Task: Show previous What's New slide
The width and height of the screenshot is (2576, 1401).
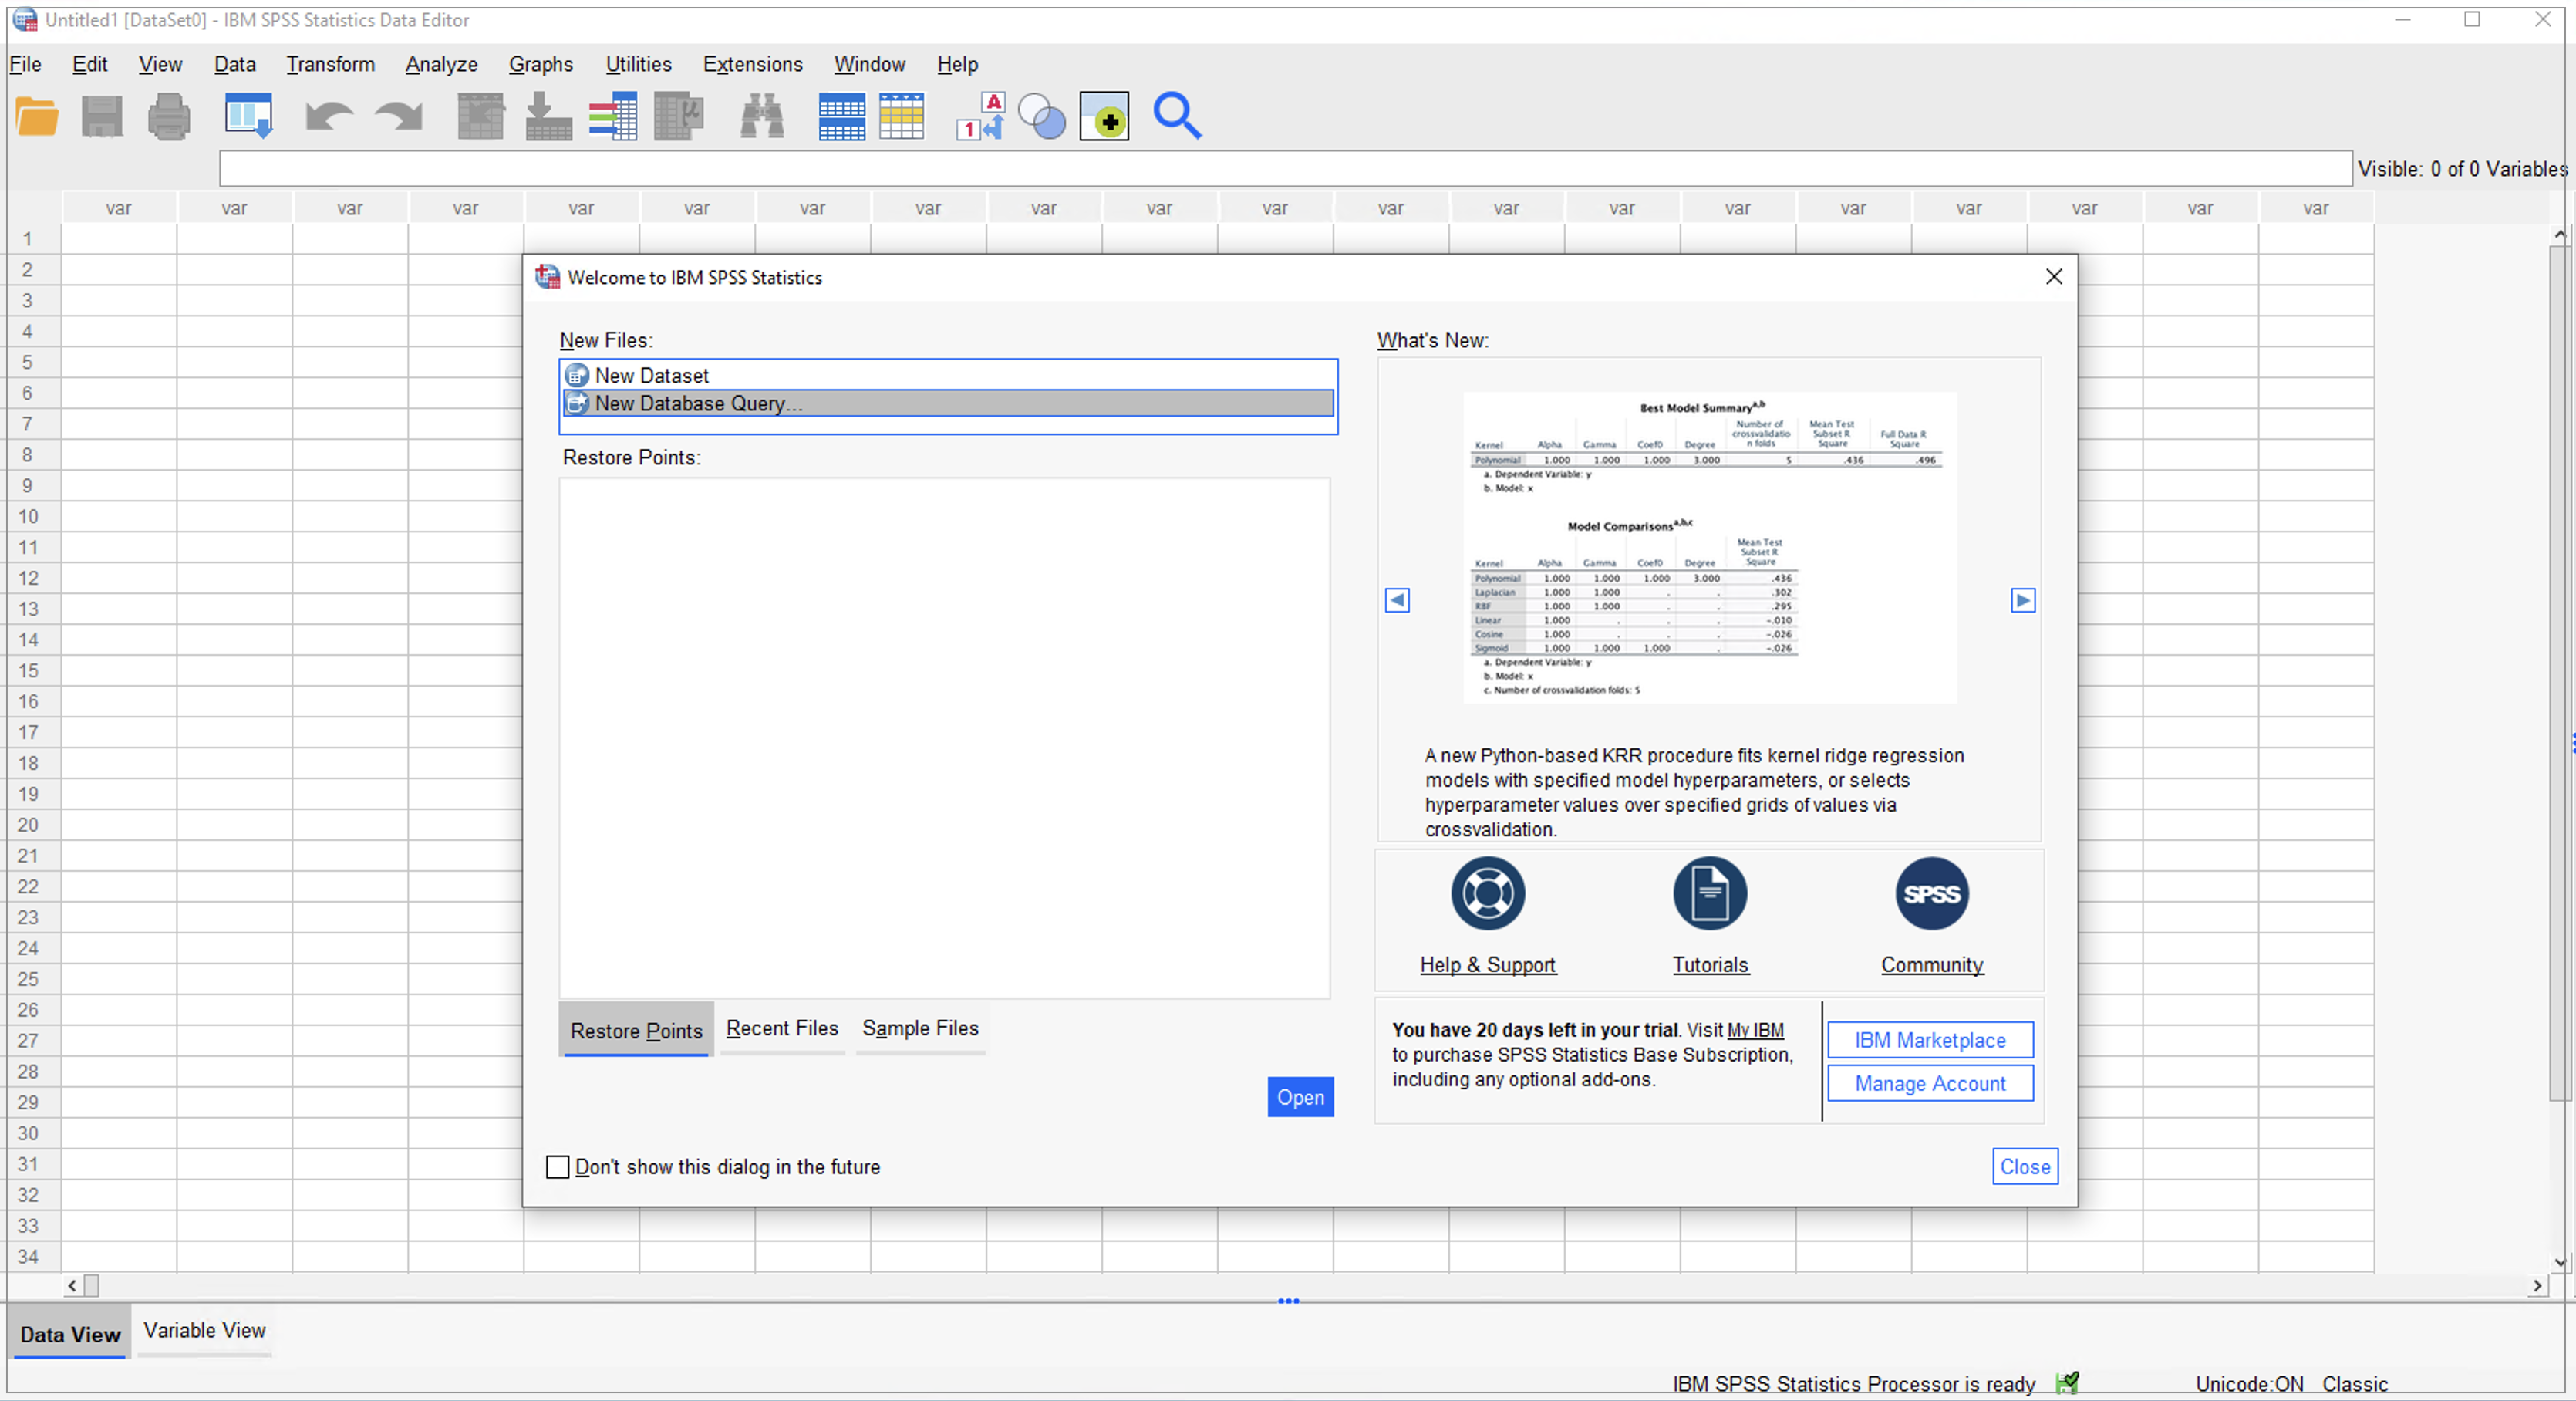Action: tap(1397, 600)
